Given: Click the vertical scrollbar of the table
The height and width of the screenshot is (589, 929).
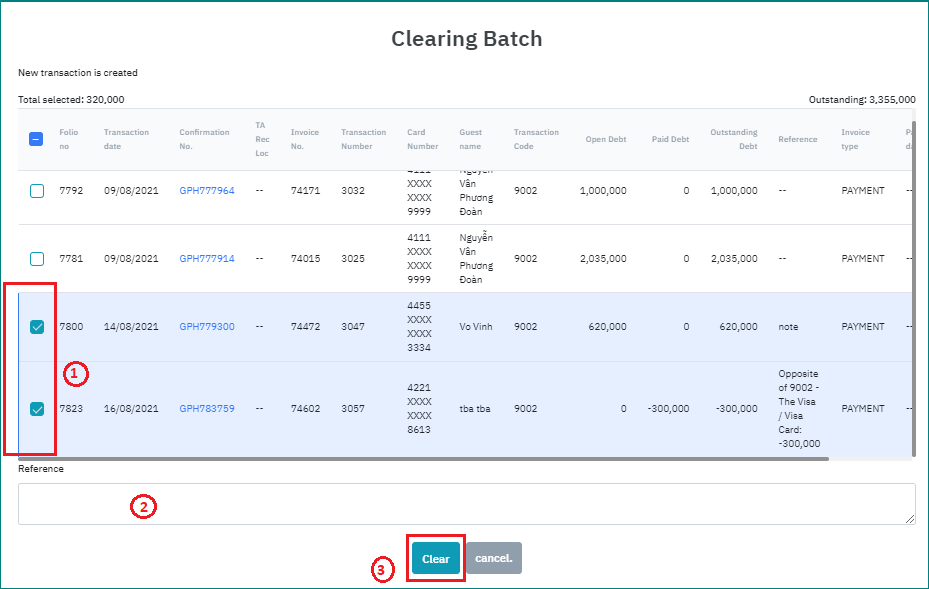Looking at the screenshot, I should click(x=913, y=300).
